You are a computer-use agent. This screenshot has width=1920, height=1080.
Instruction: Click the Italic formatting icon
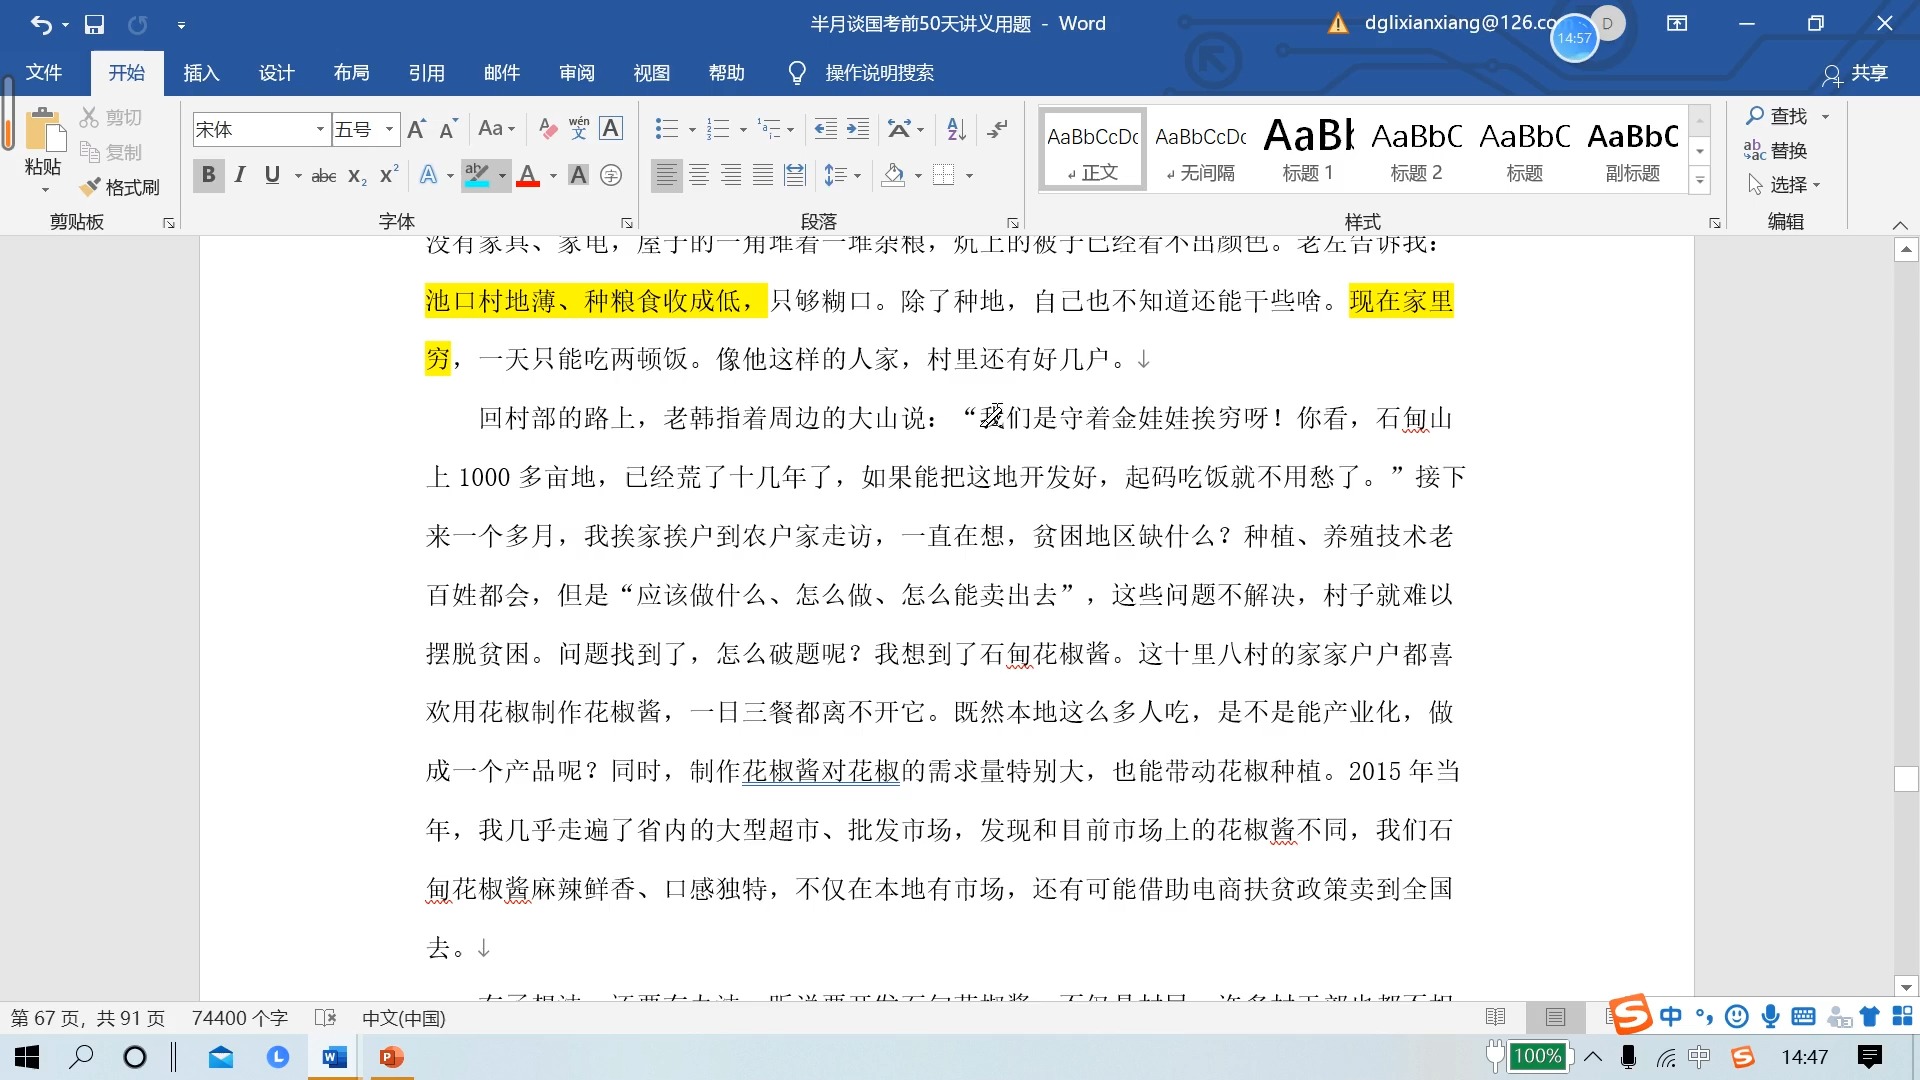[x=237, y=175]
